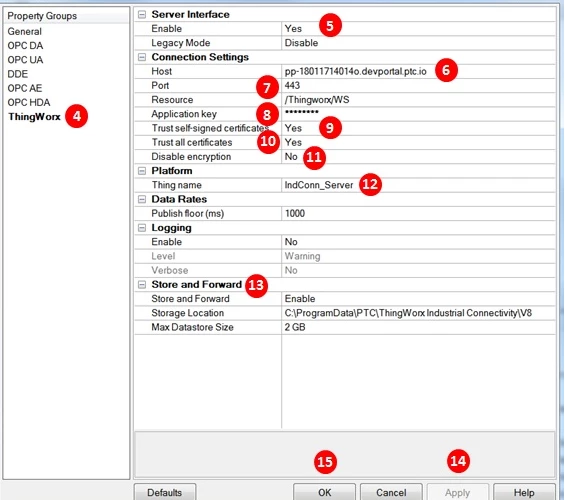The width and height of the screenshot is (565, 500).
Task: Toggle Trust self-signed certificates value
Action: (418, 128)
